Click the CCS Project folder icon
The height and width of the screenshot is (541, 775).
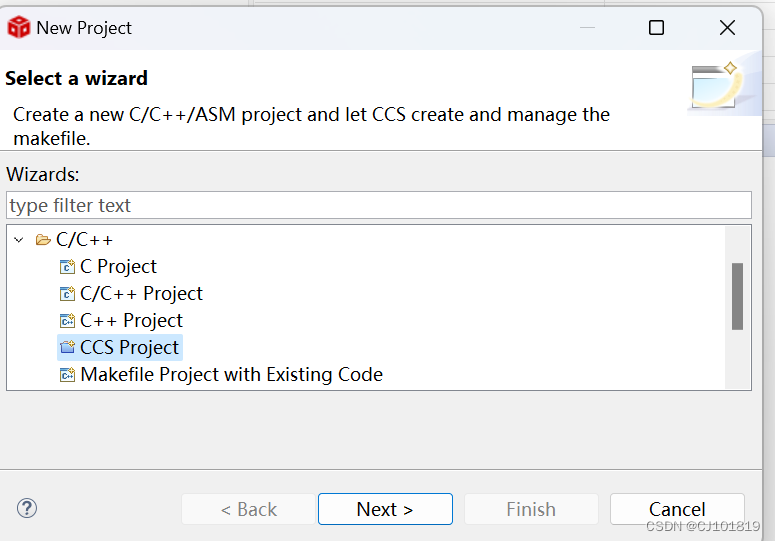[x=67, y=348]
